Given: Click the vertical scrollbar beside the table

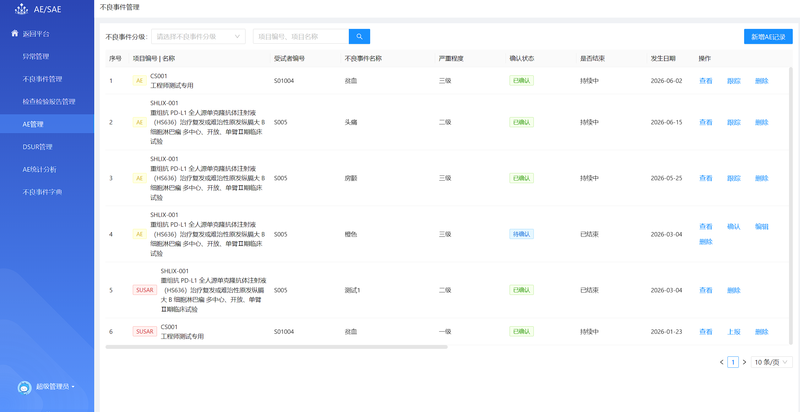Looking at the screenshot, I should pyautogui.click(x=791, y=204).
